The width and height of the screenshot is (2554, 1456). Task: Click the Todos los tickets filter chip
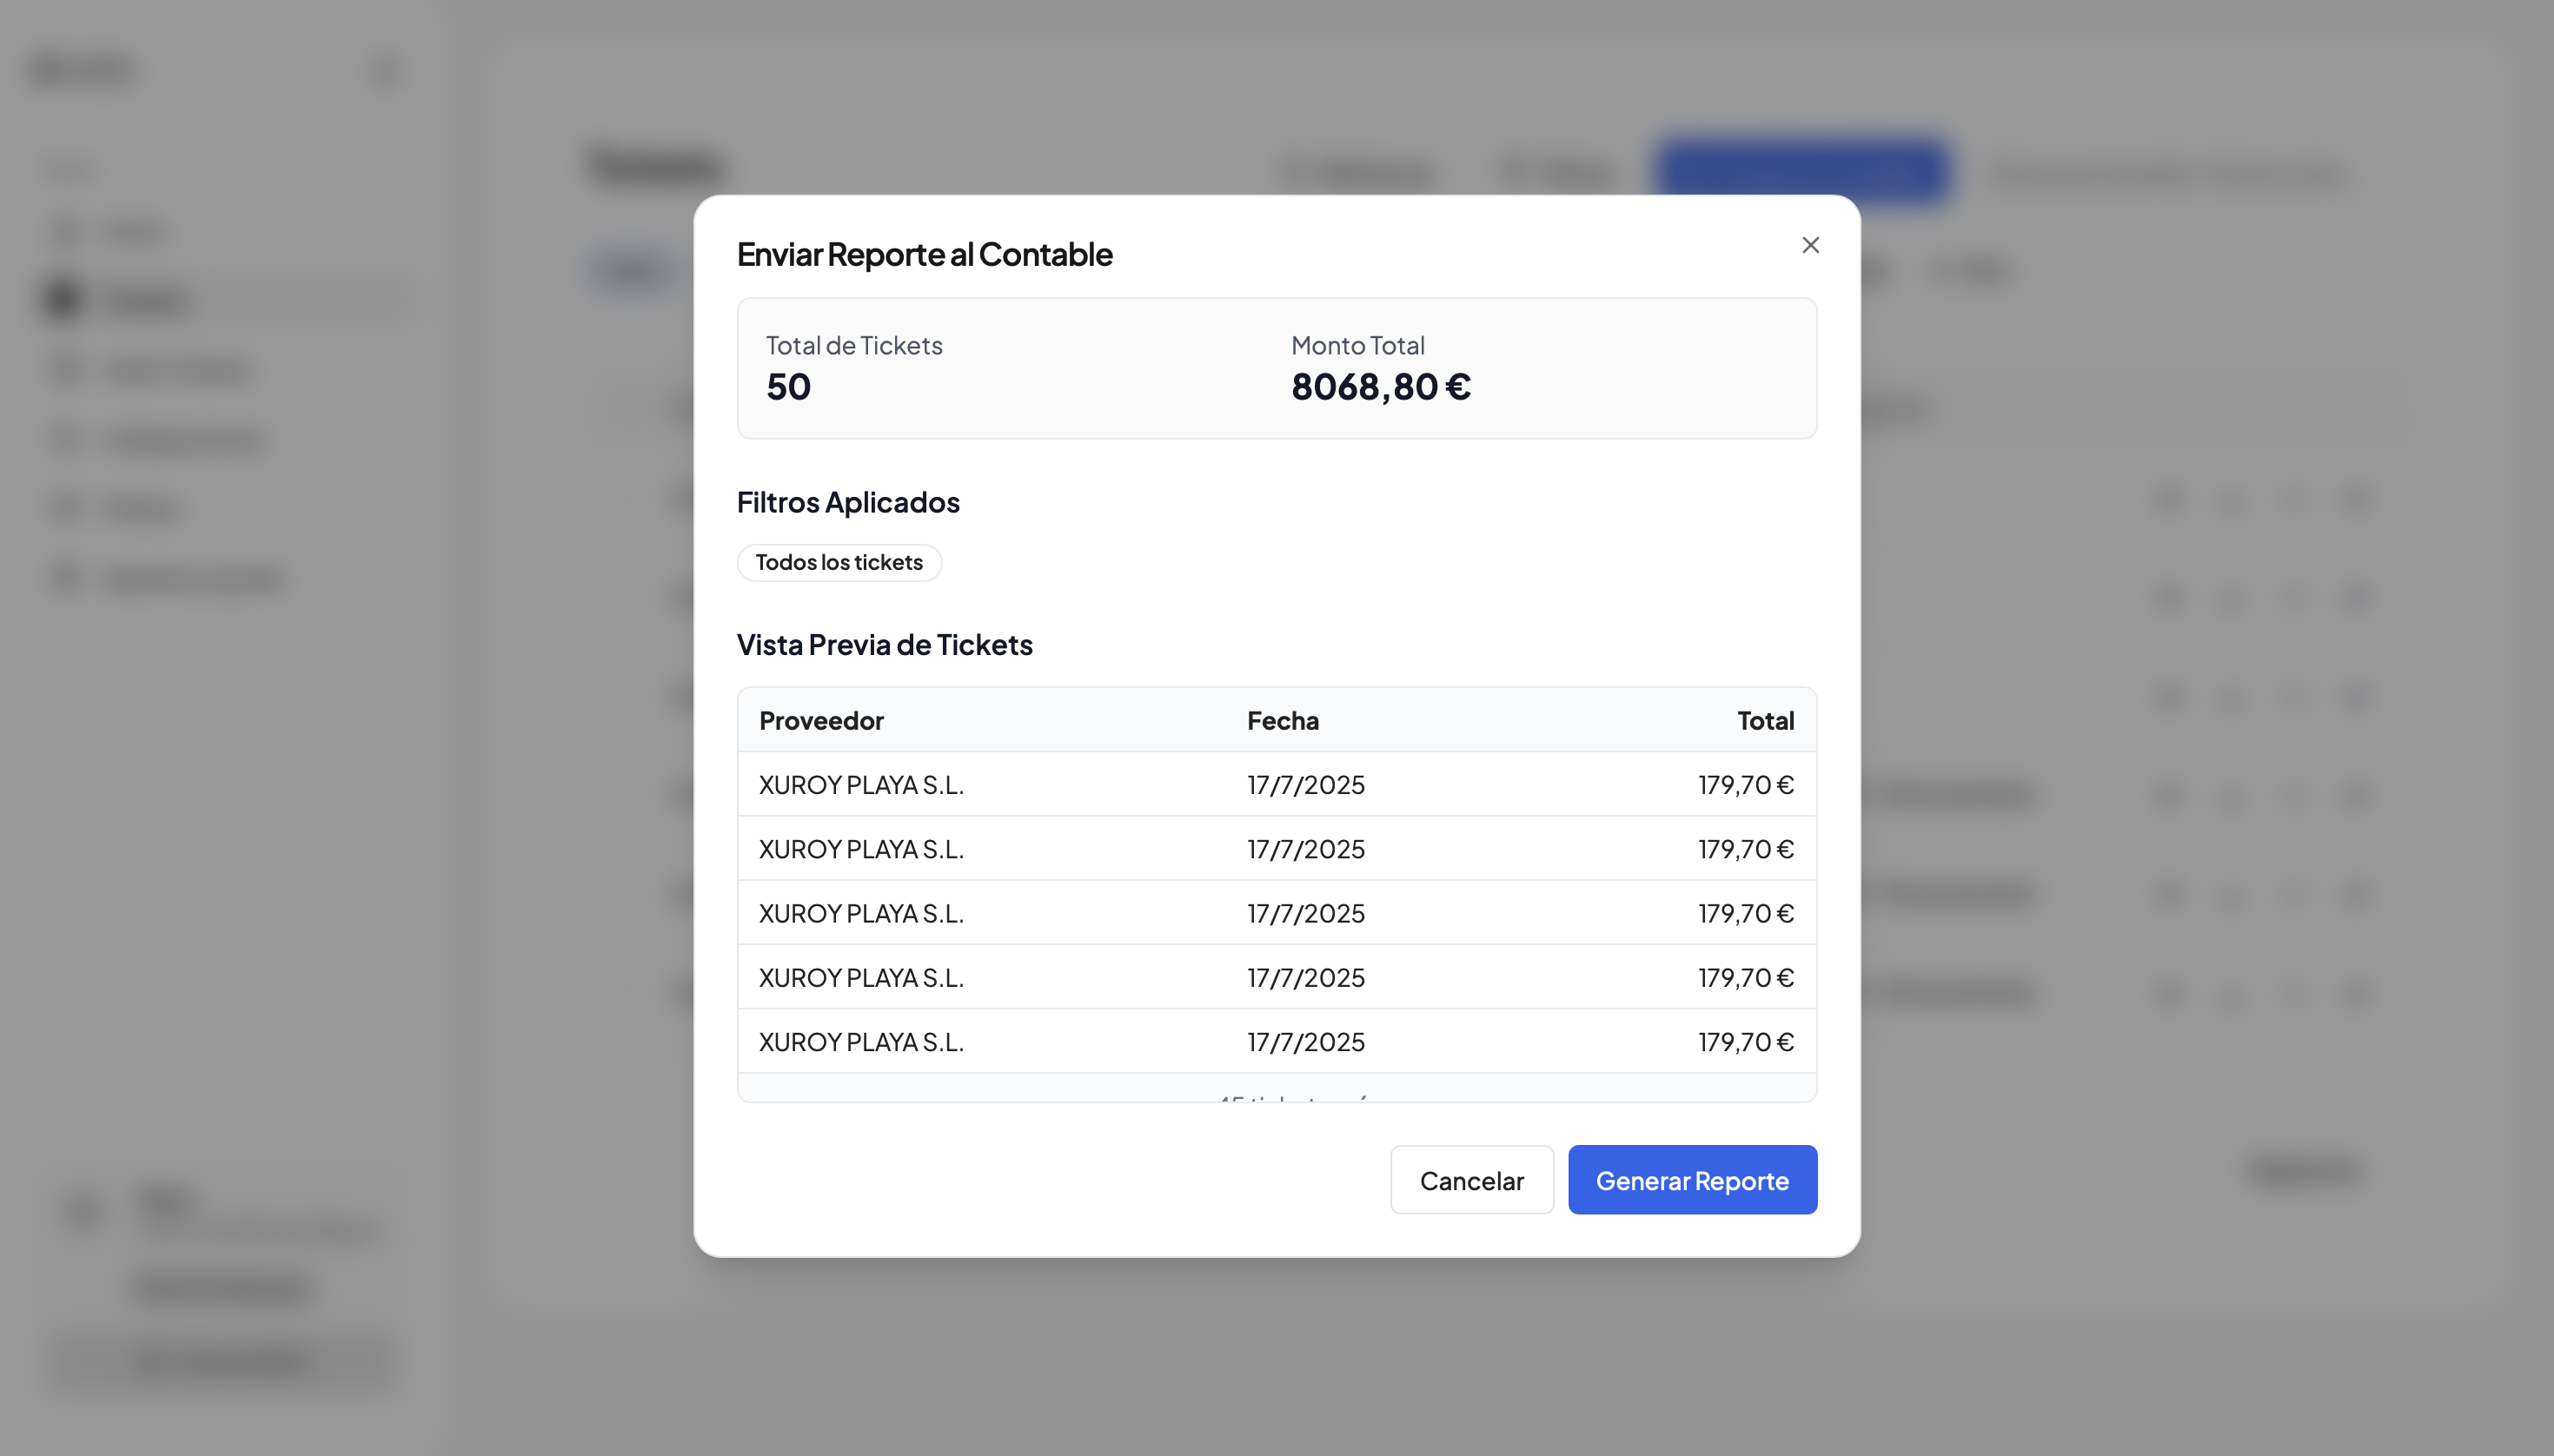click(839, 562)
